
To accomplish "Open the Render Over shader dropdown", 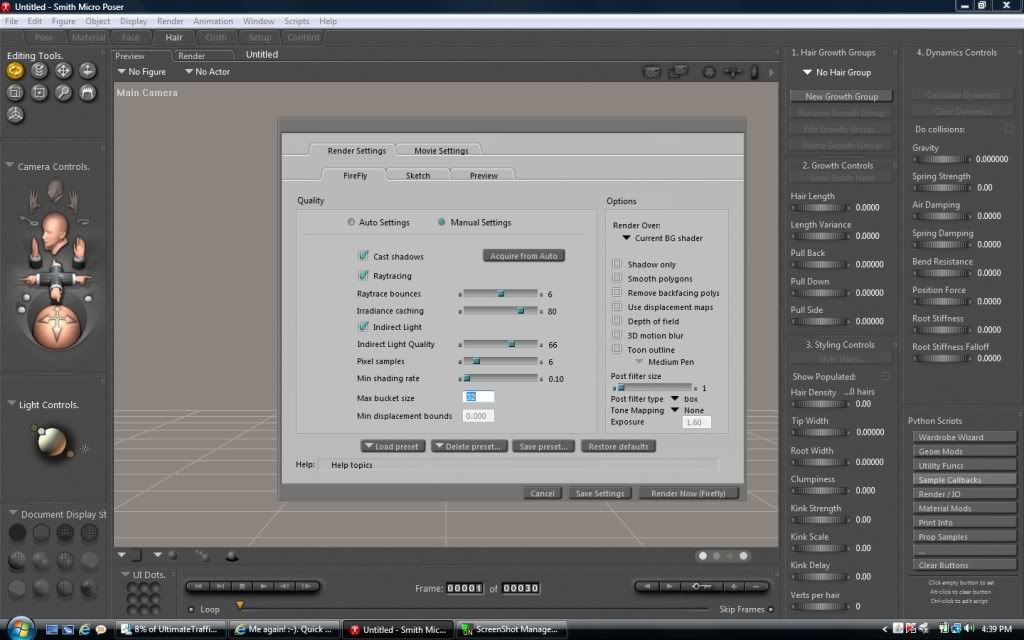I will tap(661, 239).
